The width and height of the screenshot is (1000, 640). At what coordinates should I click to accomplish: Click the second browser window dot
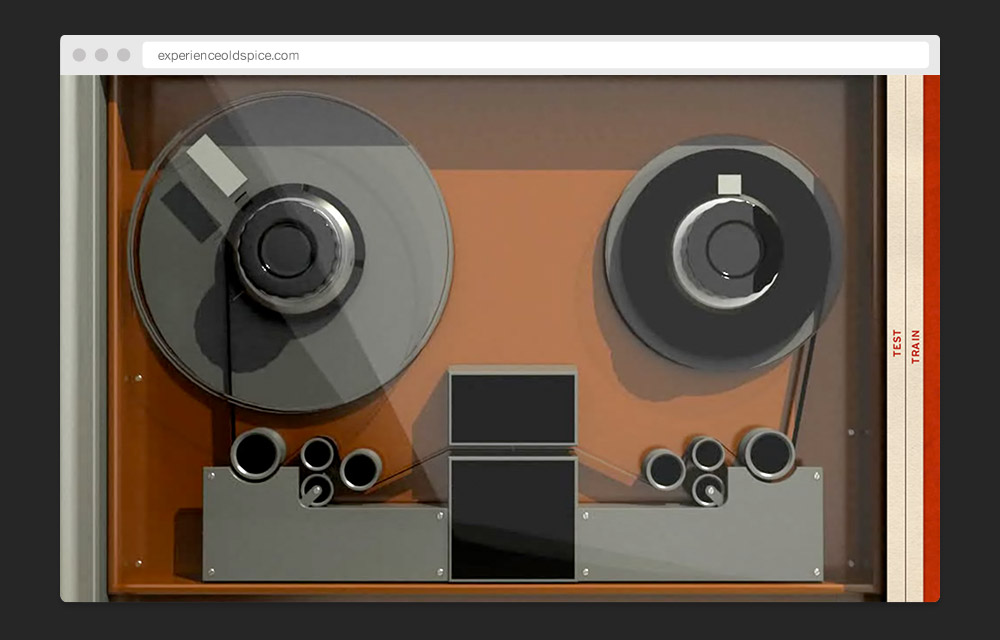click(101, 55)
